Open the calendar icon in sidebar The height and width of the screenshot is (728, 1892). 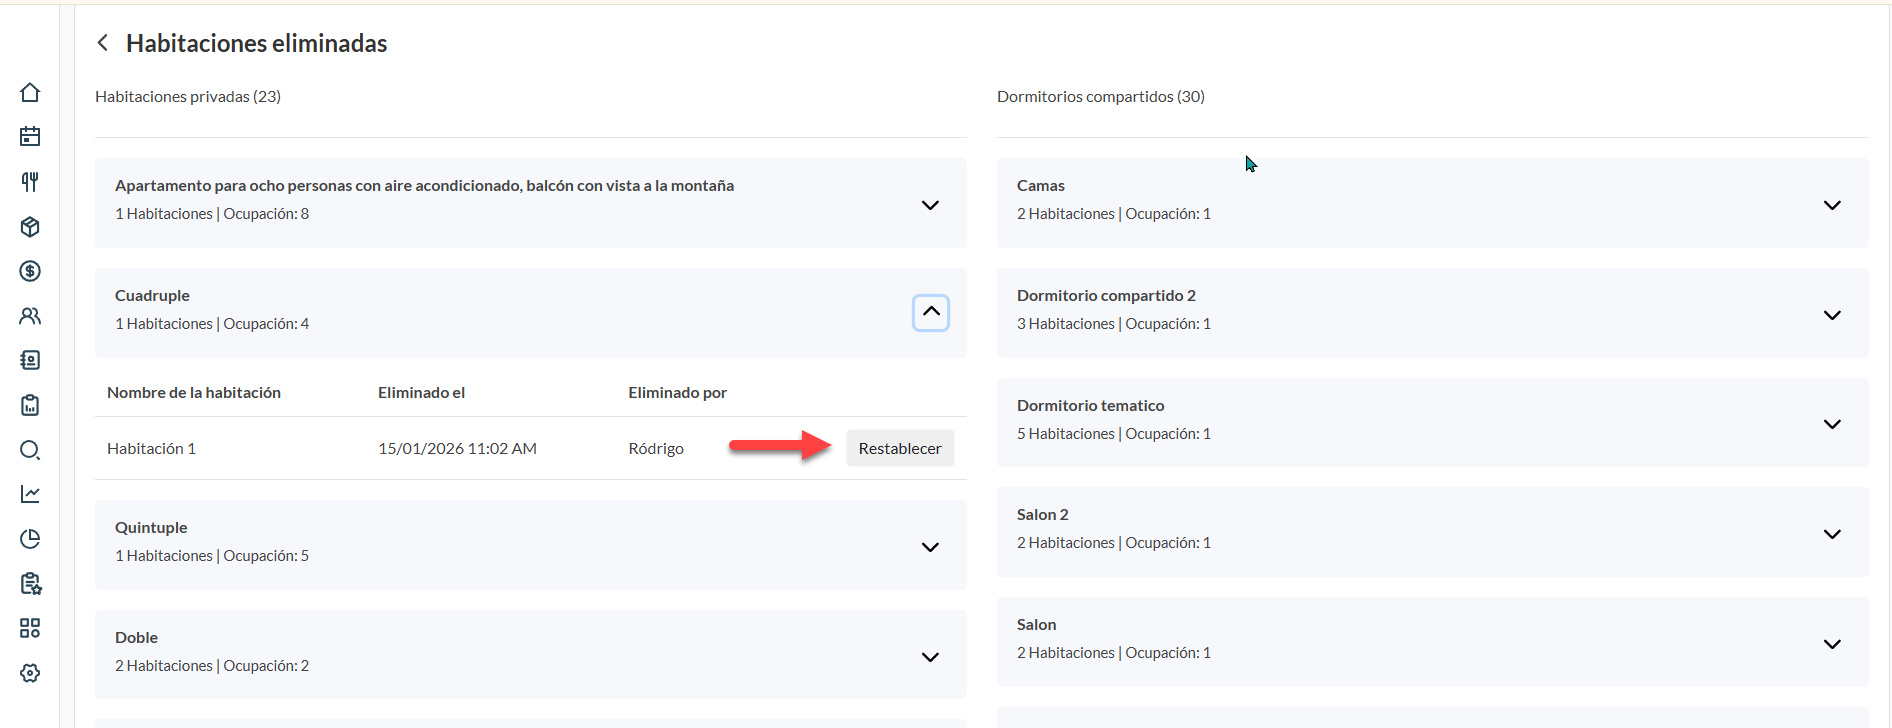coord(30,137)
